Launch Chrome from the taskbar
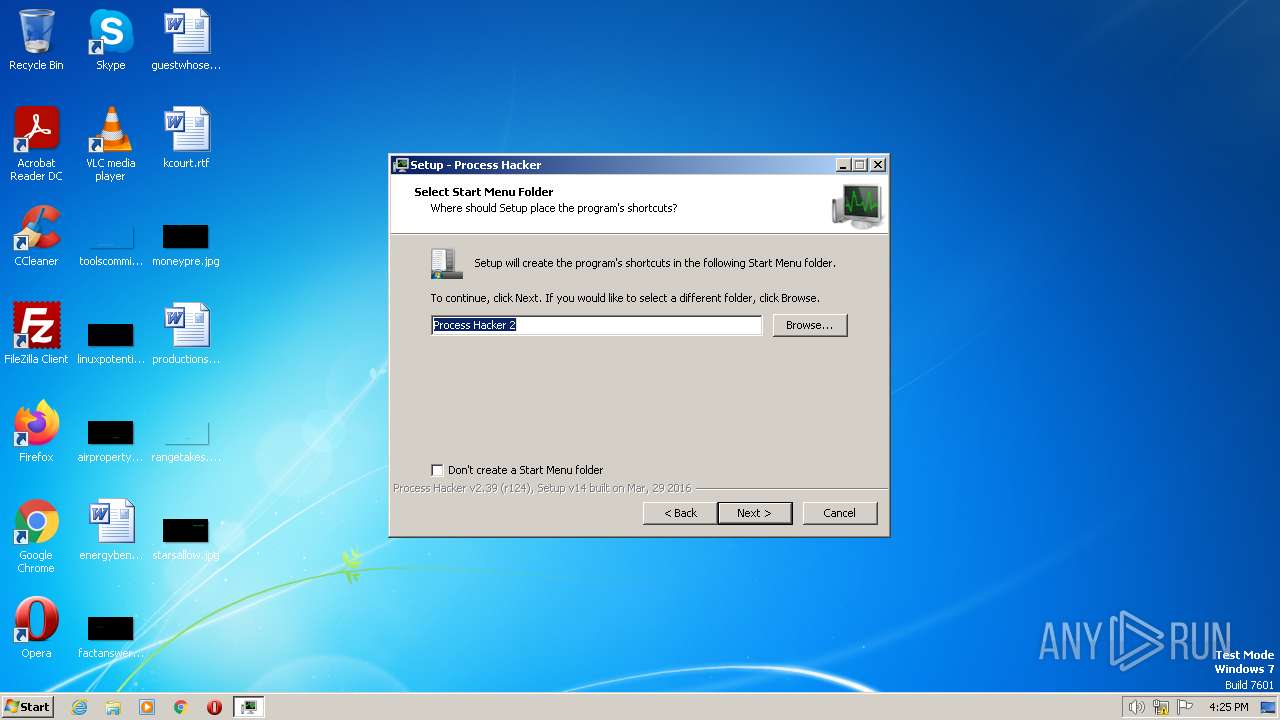Viewport: 1280px width, 720px height. coord(181,707)
